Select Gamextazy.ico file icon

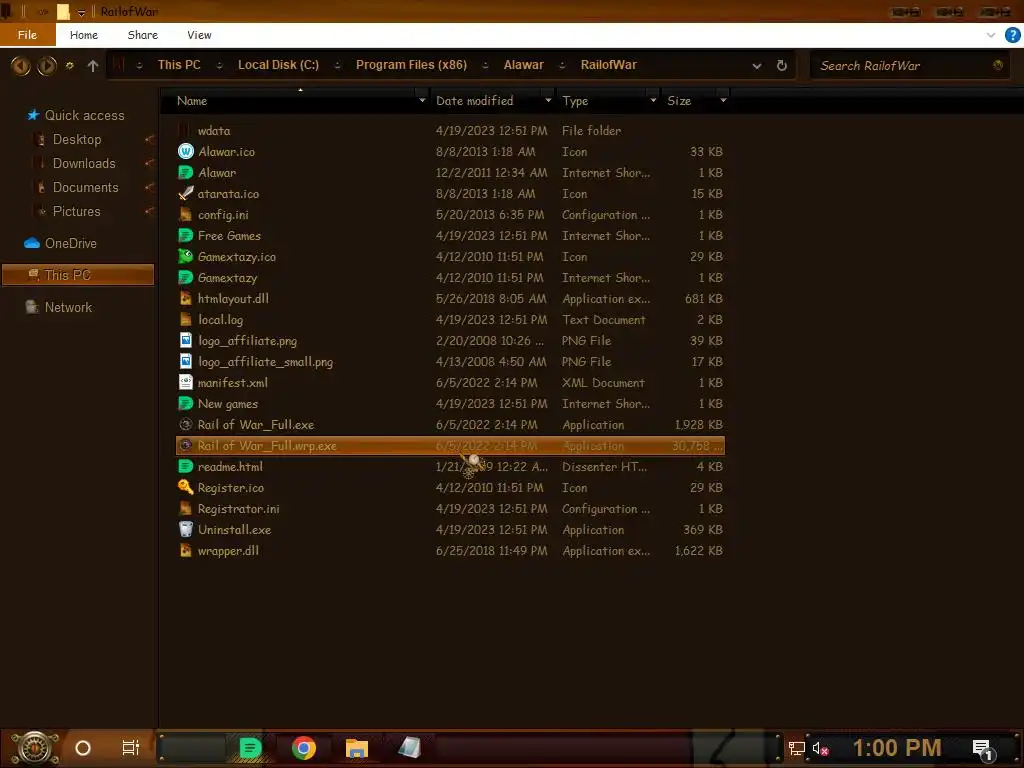pos(185,257)
